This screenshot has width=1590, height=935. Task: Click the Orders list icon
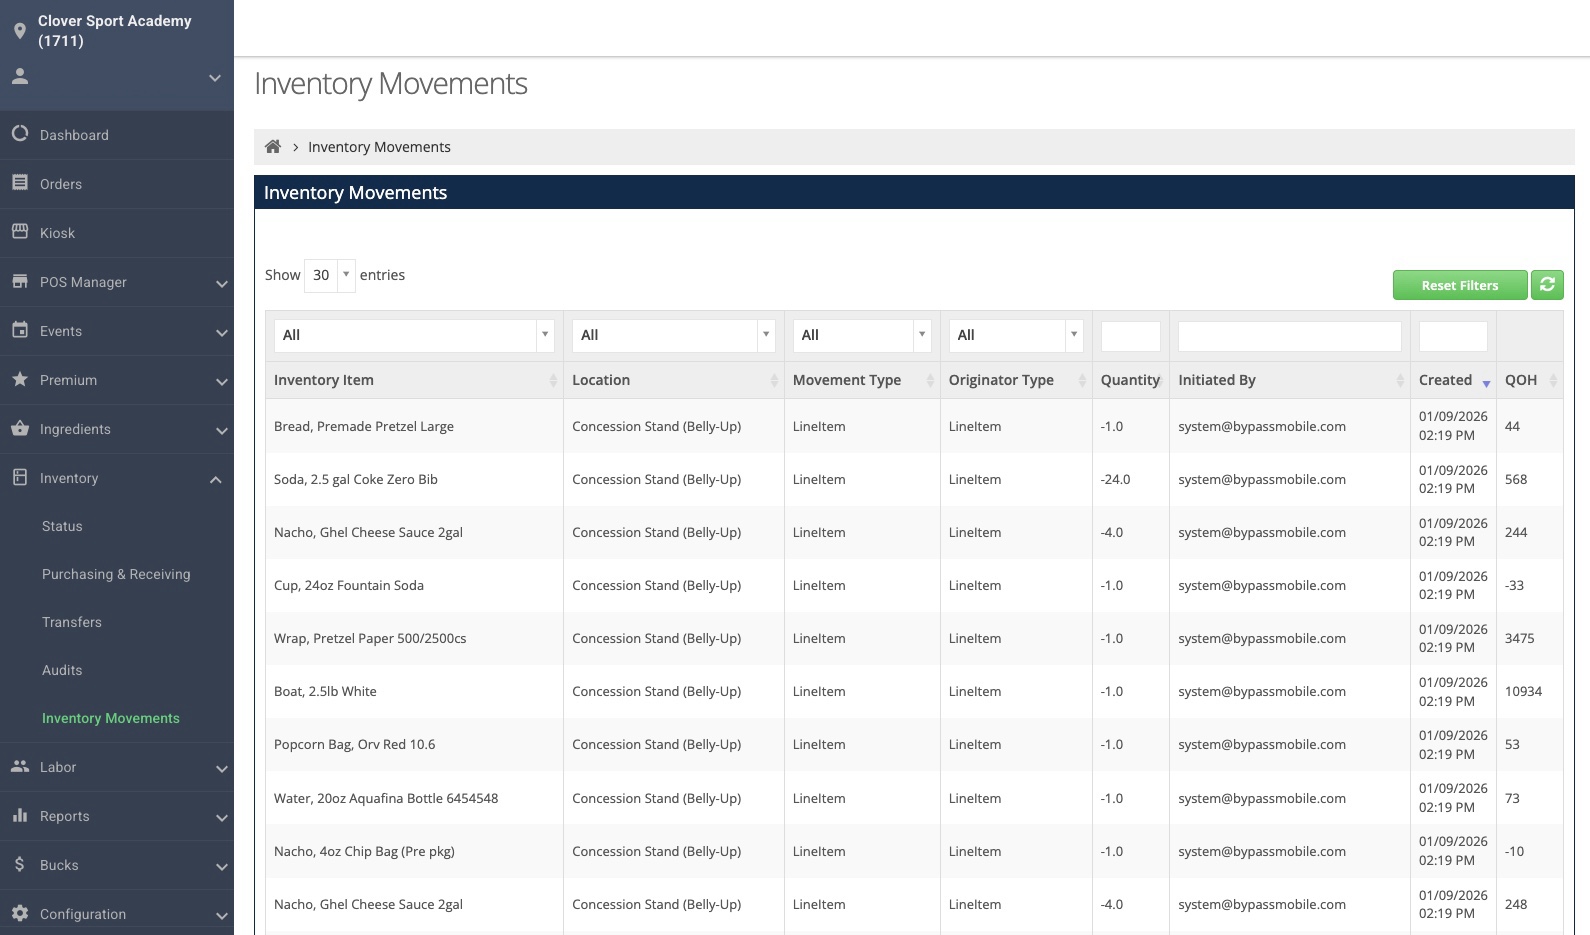coord(20,183)
